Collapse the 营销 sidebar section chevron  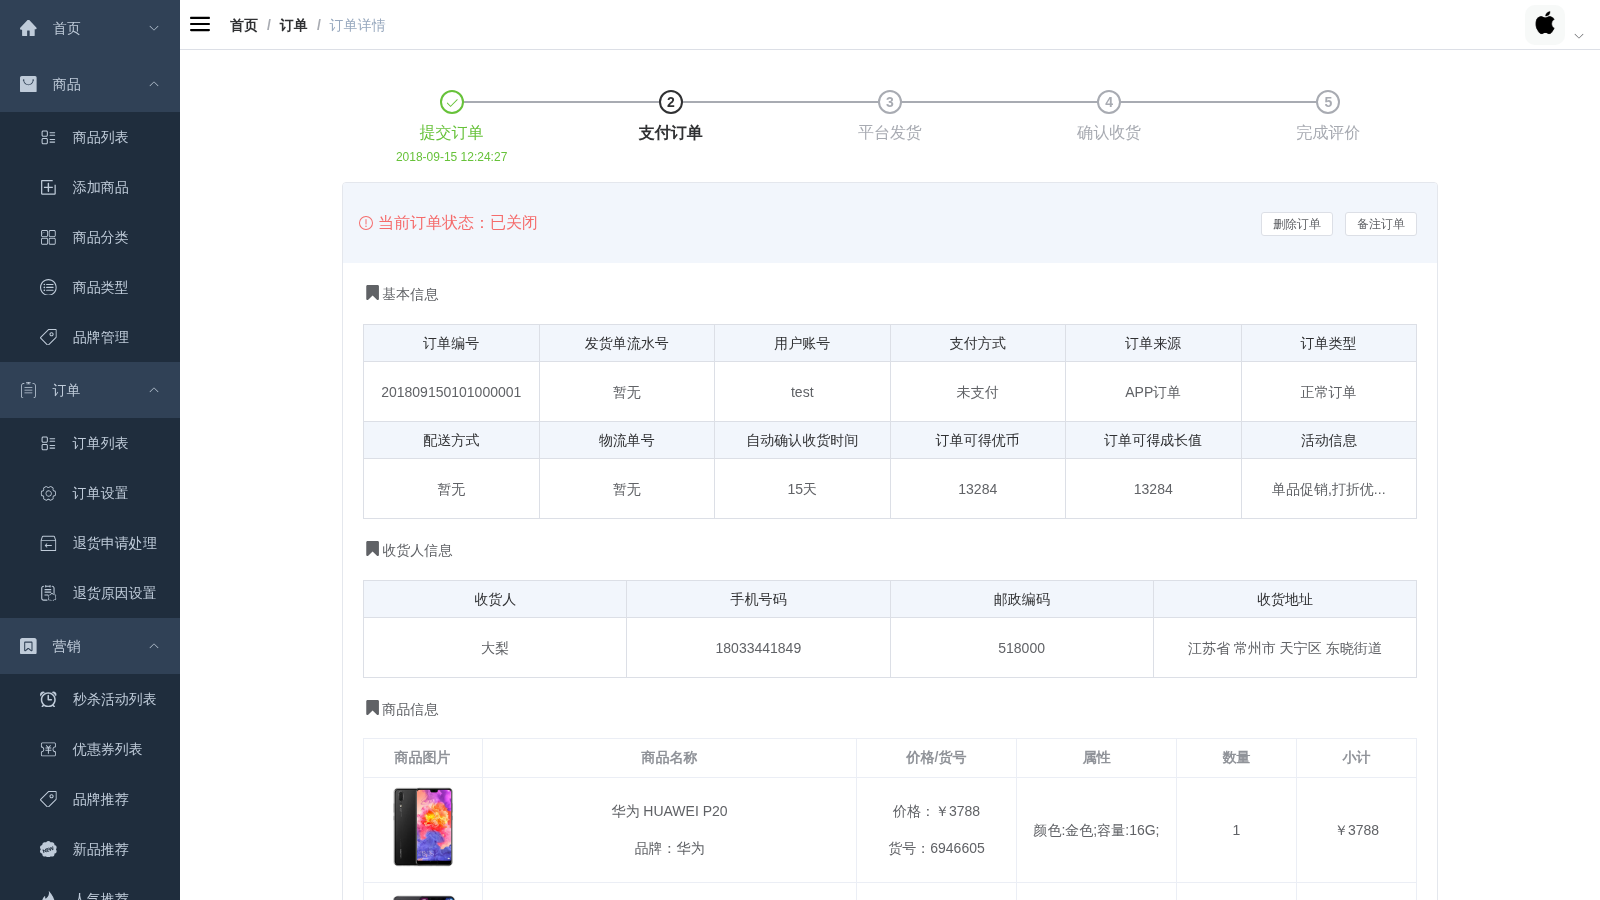click(154, 646)
